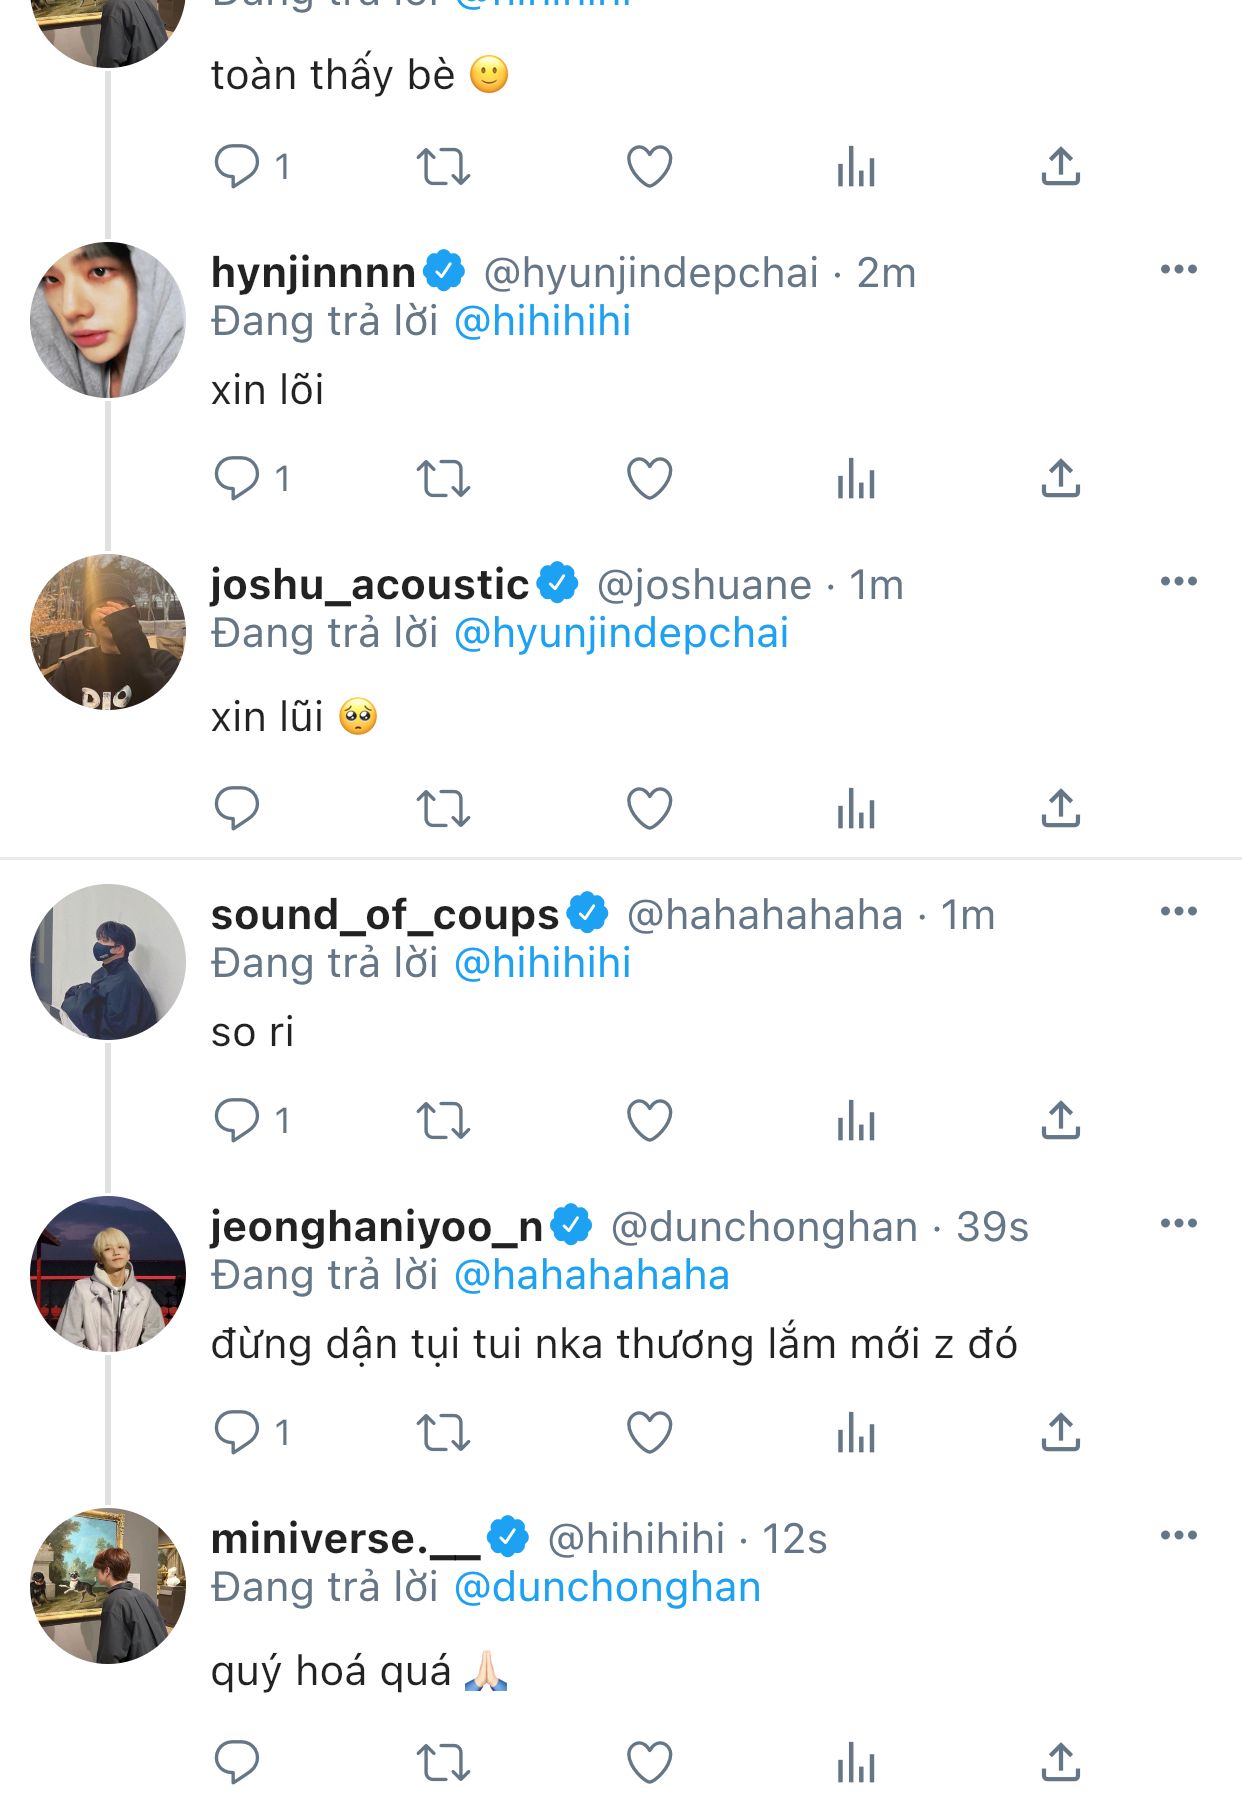Open miniverse.__ profile name
The image size is (1242, 1811).
[x=346, y=1539]
